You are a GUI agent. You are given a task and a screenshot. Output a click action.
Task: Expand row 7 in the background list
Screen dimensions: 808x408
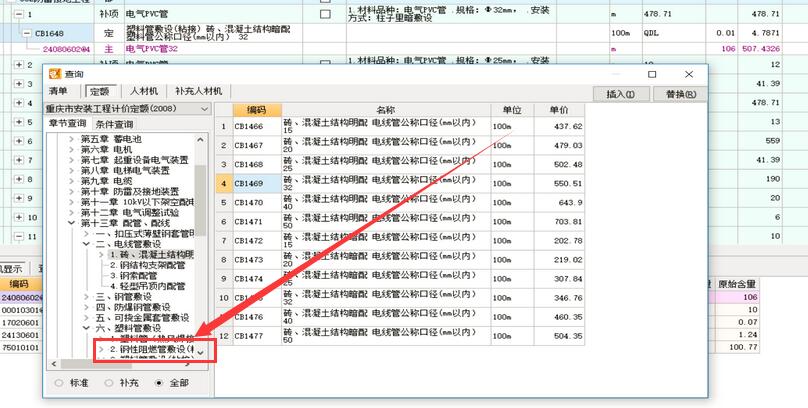(x=19, y=160)
